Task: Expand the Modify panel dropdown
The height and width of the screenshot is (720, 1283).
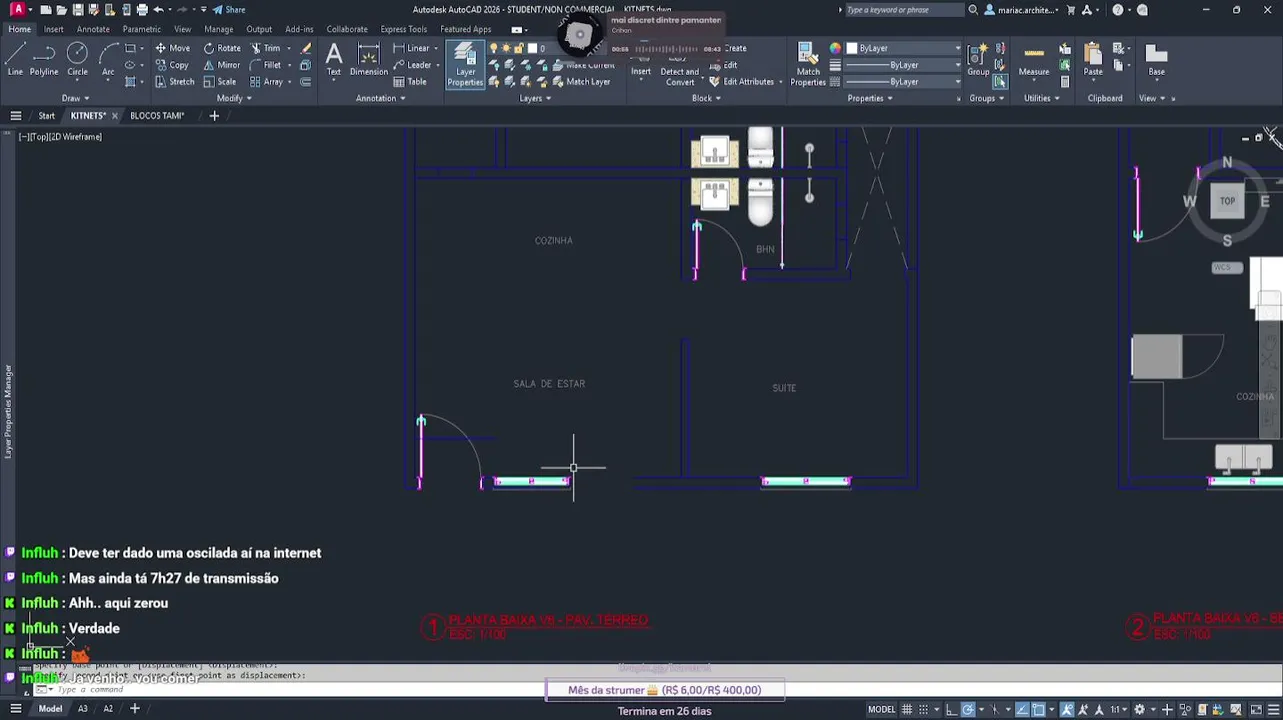Action: point(234,98)
